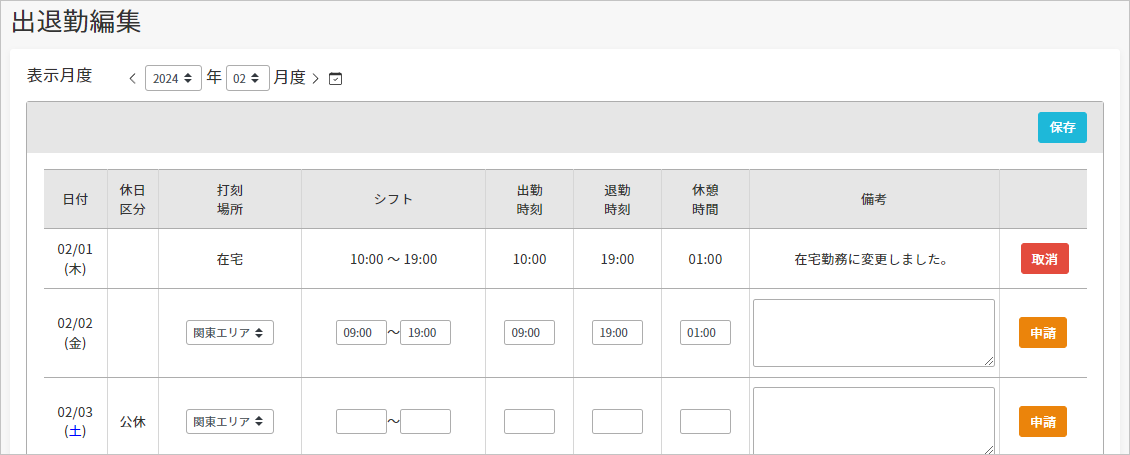Screen dimensions: 1130x455
Task: Click 申請 button for 02/03
Action: 1043,421
